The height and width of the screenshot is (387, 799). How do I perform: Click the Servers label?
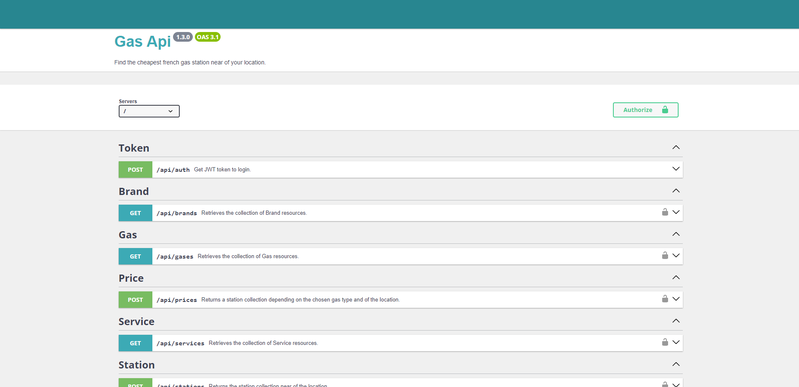[x=128, y=101]
